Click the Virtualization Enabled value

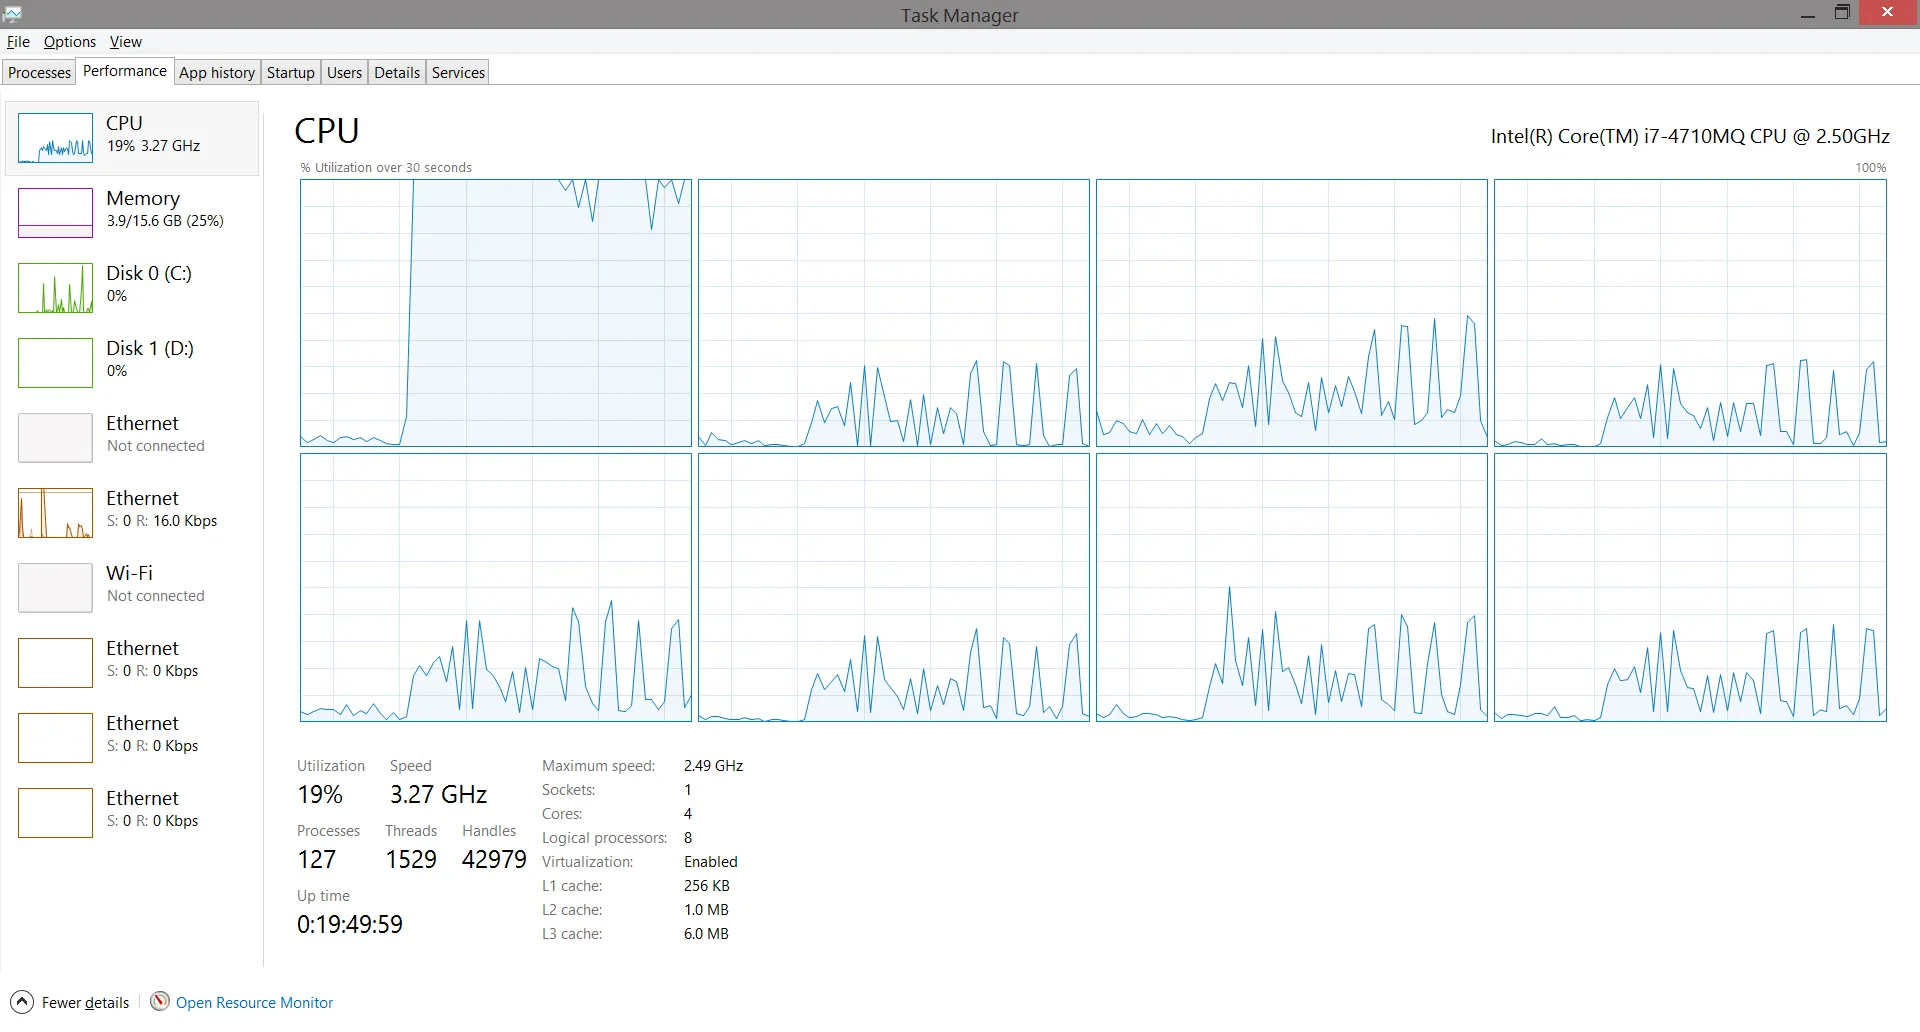tap(711, 862)
